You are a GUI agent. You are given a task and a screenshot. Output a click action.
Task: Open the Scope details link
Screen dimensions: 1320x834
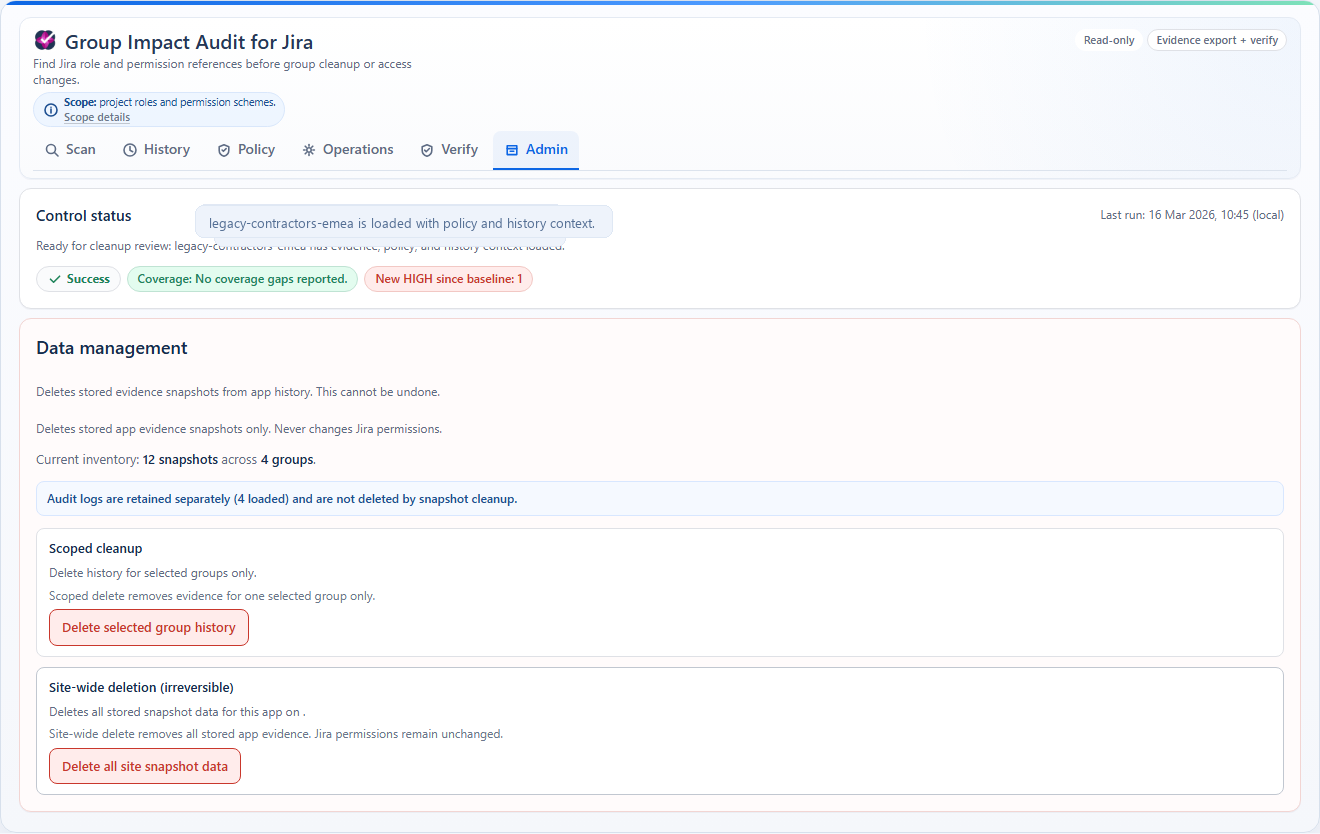(x=96, y=117)
